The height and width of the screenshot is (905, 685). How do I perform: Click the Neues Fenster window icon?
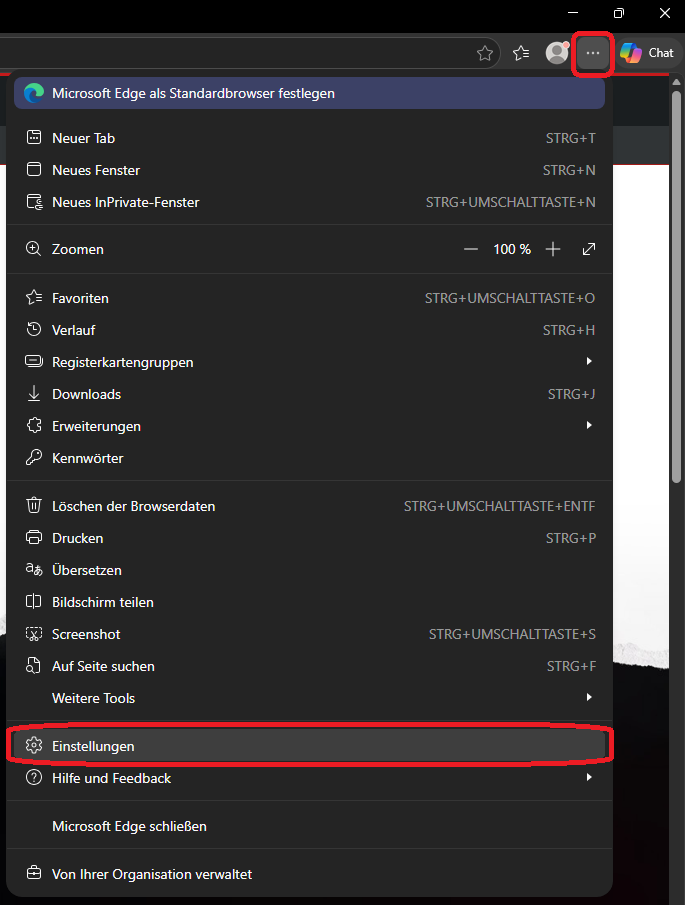pyautogui.click(x=34, y=170)
